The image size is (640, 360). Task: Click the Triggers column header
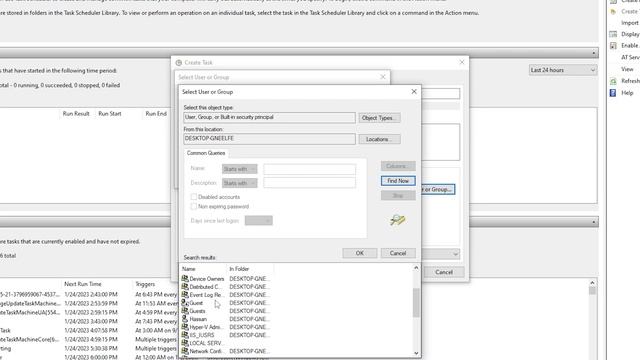[x=145, y=284]
